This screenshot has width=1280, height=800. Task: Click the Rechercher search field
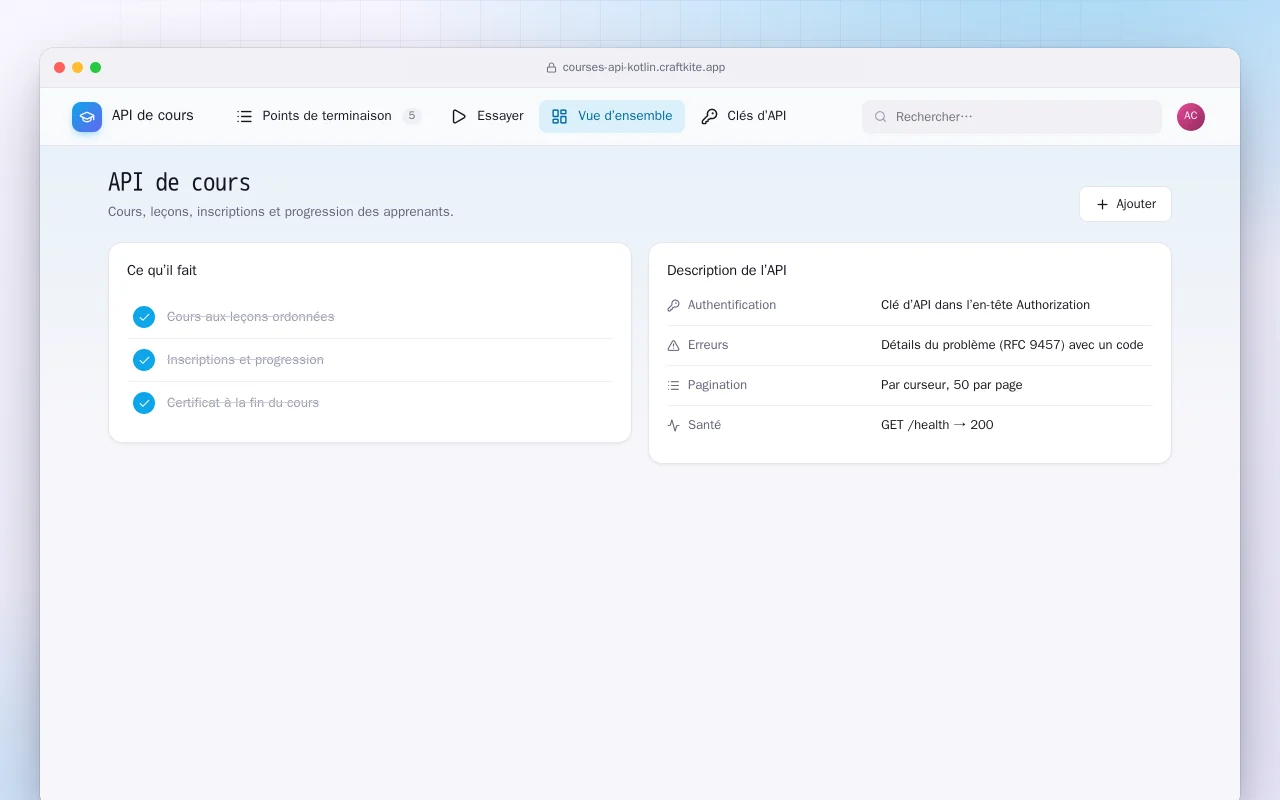click(x=1012, y=117)
